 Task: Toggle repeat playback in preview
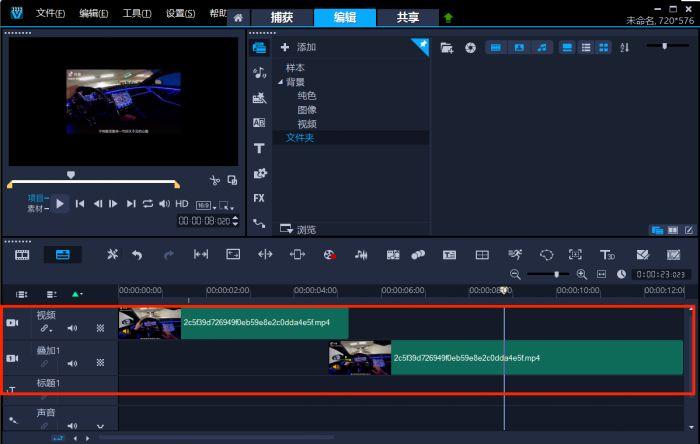pyautogui.click(x=148, y=204)
